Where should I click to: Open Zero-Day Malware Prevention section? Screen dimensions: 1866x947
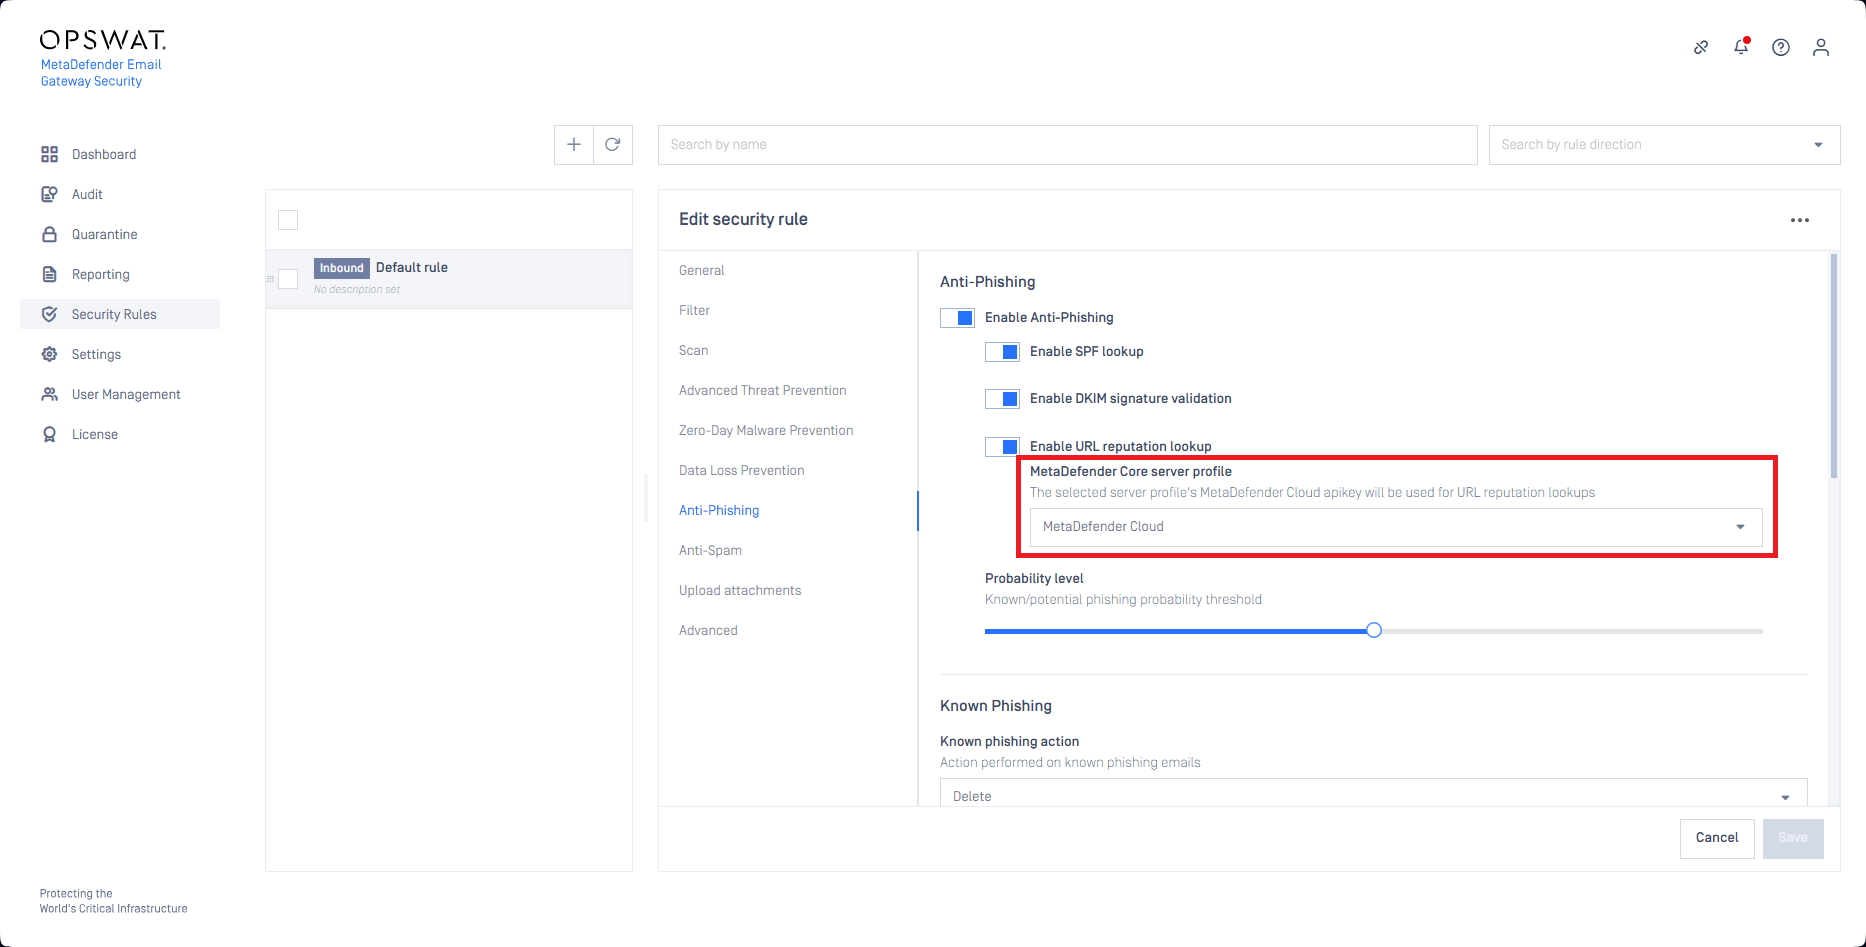[766, 430]
